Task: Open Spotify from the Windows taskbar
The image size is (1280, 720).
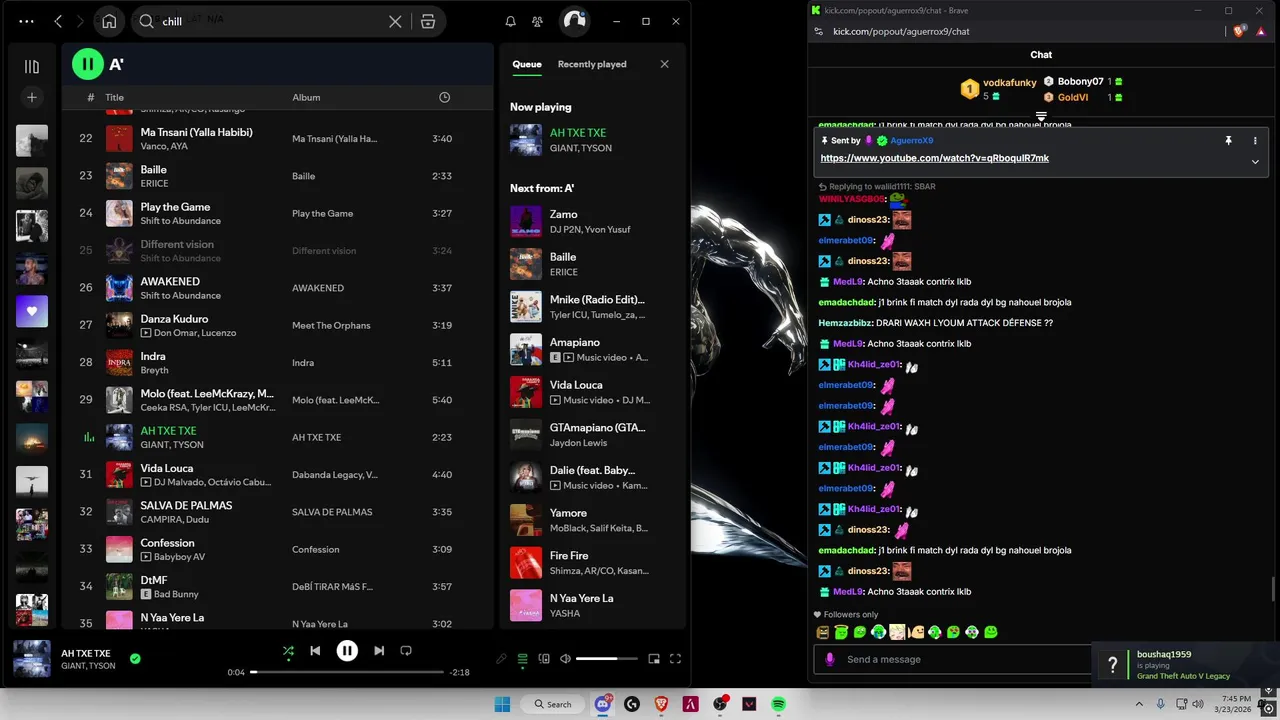Action: (778, 704)
